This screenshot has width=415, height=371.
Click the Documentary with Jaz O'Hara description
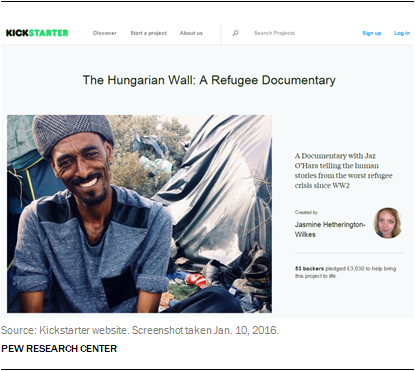point(343,170)
